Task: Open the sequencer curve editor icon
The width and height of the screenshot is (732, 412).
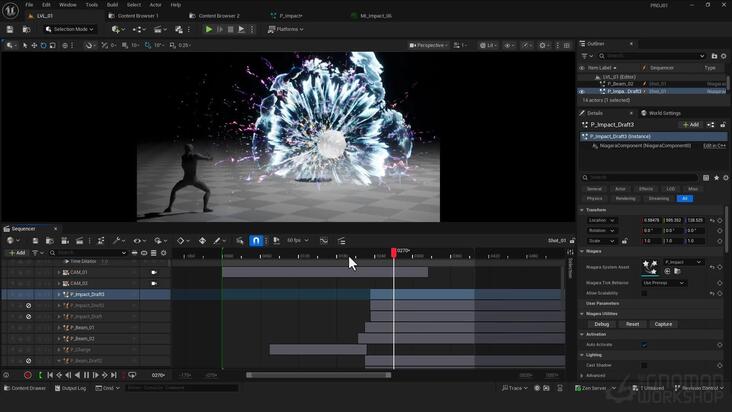Action: coord(324,241)
